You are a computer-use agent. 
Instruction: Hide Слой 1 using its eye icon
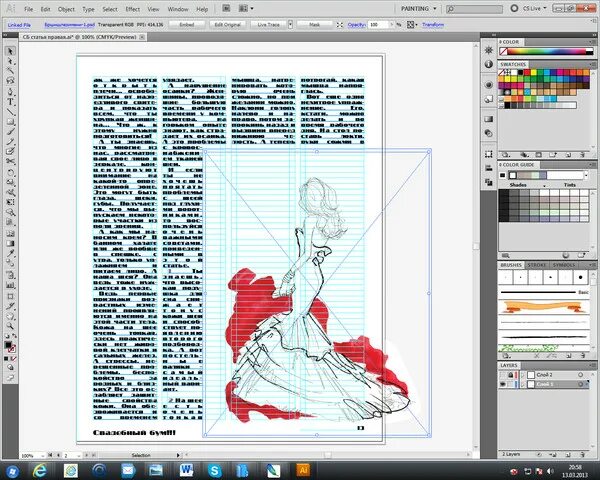503,384
